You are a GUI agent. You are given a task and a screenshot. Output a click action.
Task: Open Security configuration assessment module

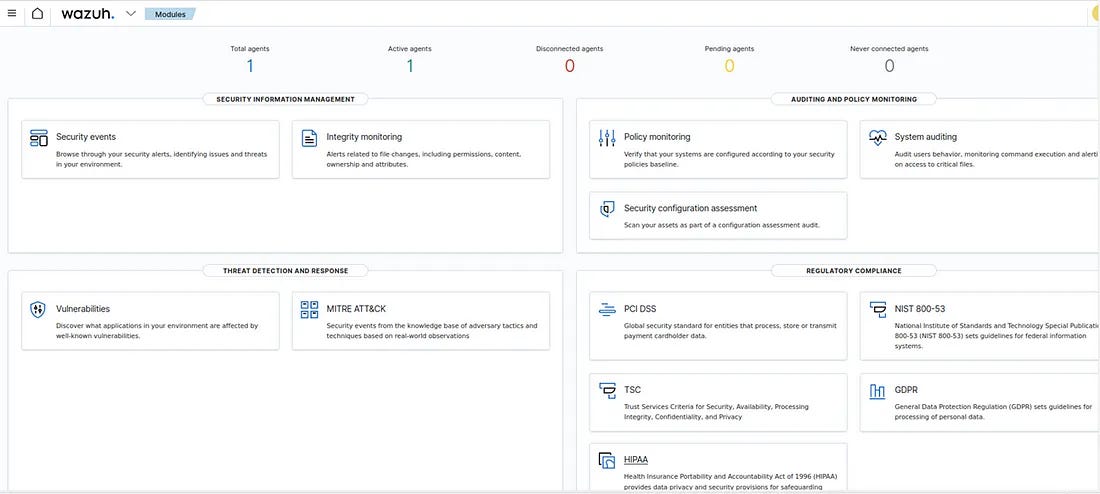[718, 215]
